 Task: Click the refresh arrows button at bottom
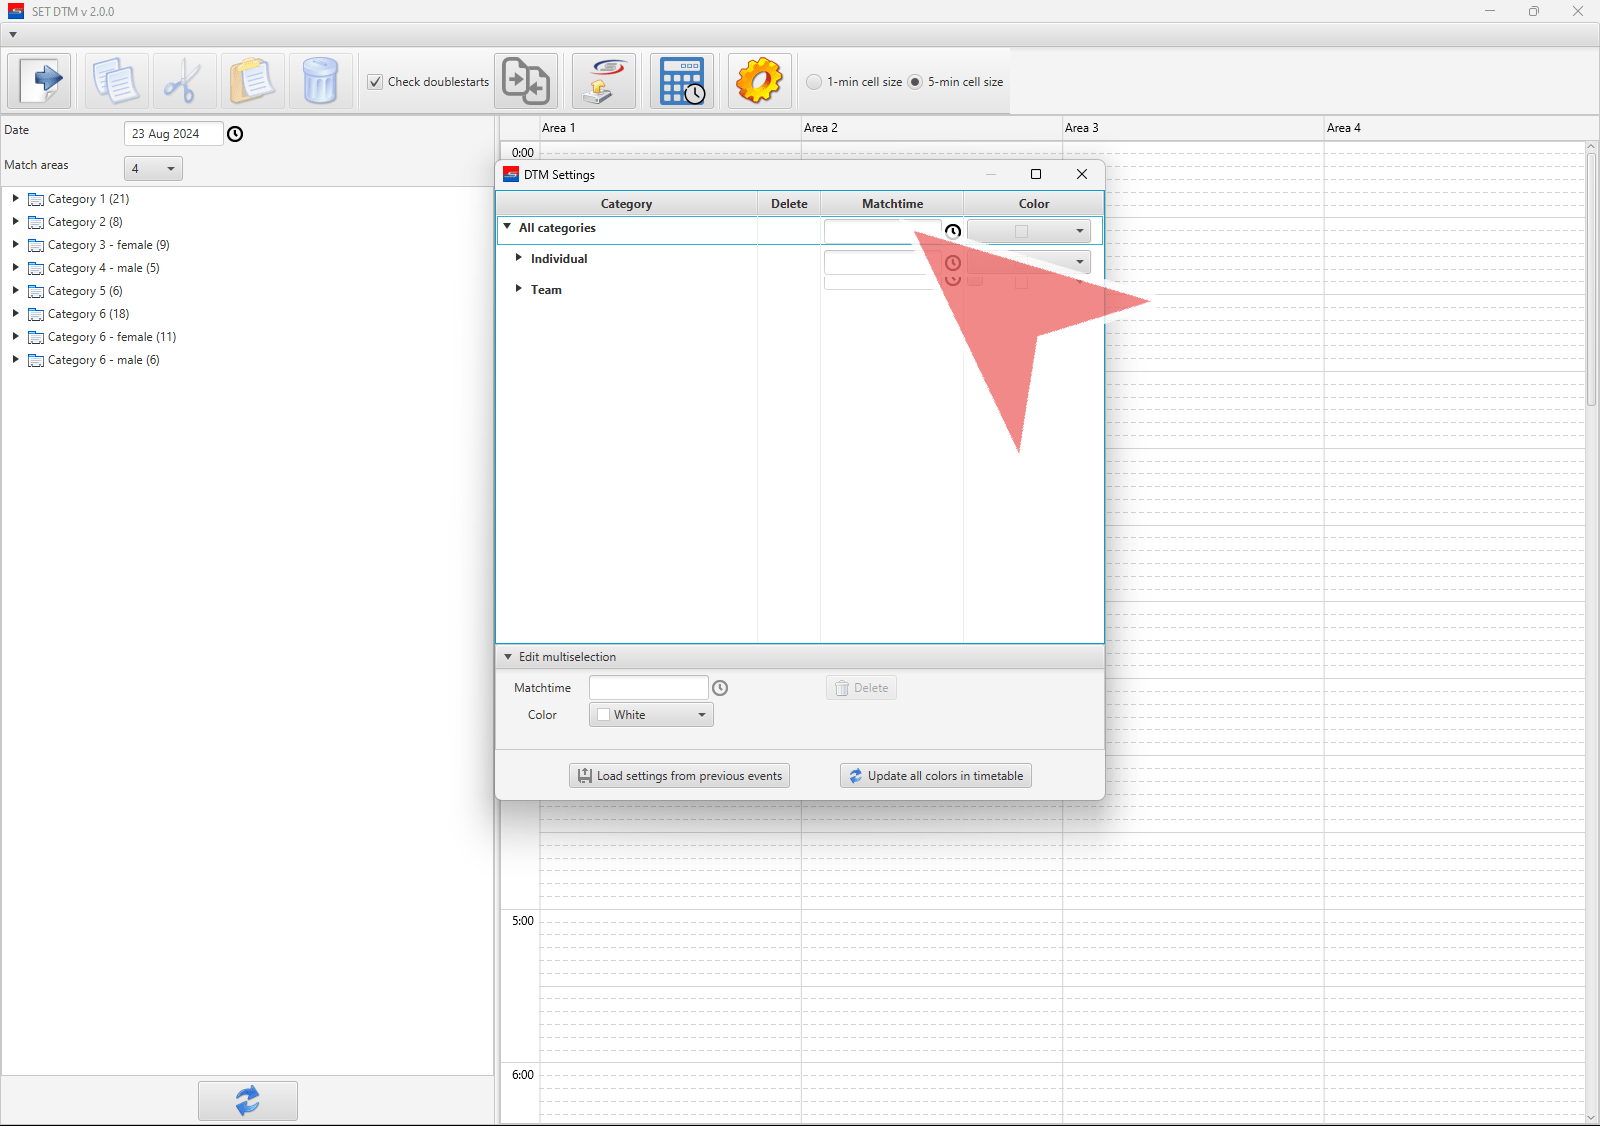tap(247, 1100)
